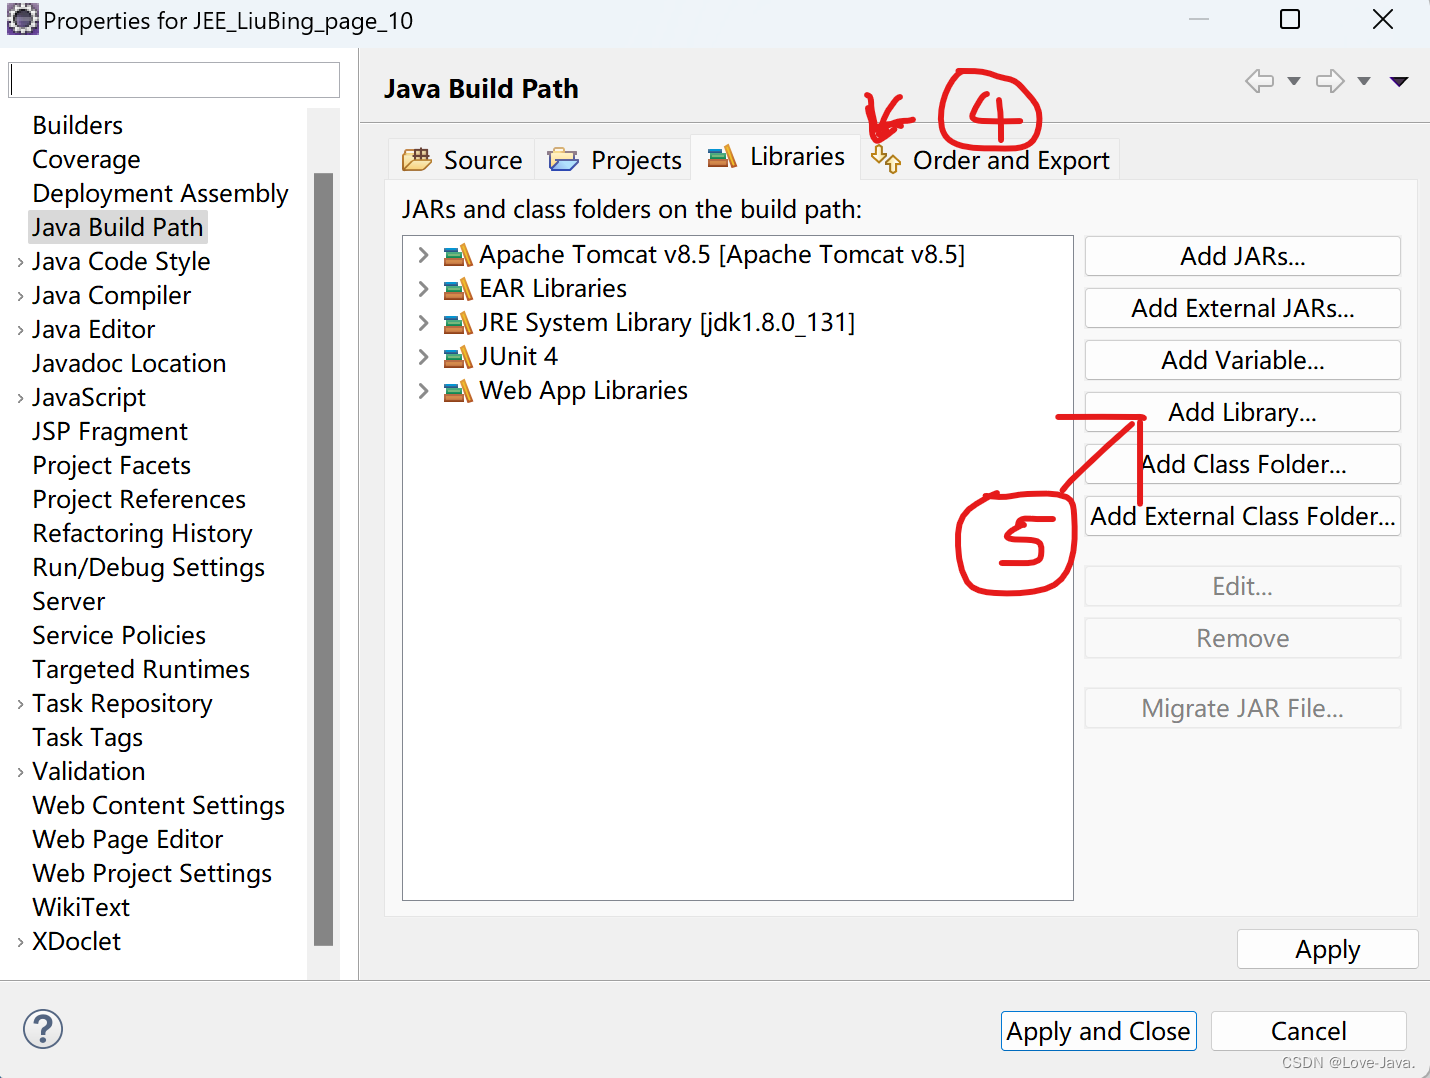Expand the EAR Libraries node

pyautogui.click(x=423, y=289)
